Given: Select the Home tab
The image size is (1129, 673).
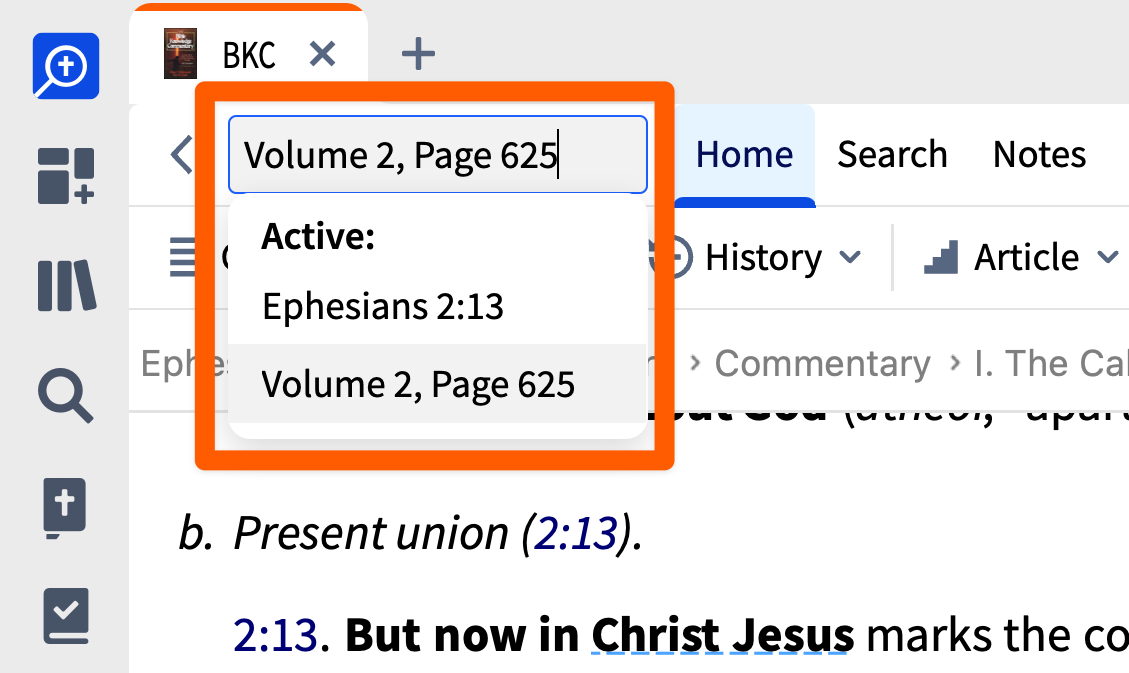Looking at the screenshot, I should (745, 154).
